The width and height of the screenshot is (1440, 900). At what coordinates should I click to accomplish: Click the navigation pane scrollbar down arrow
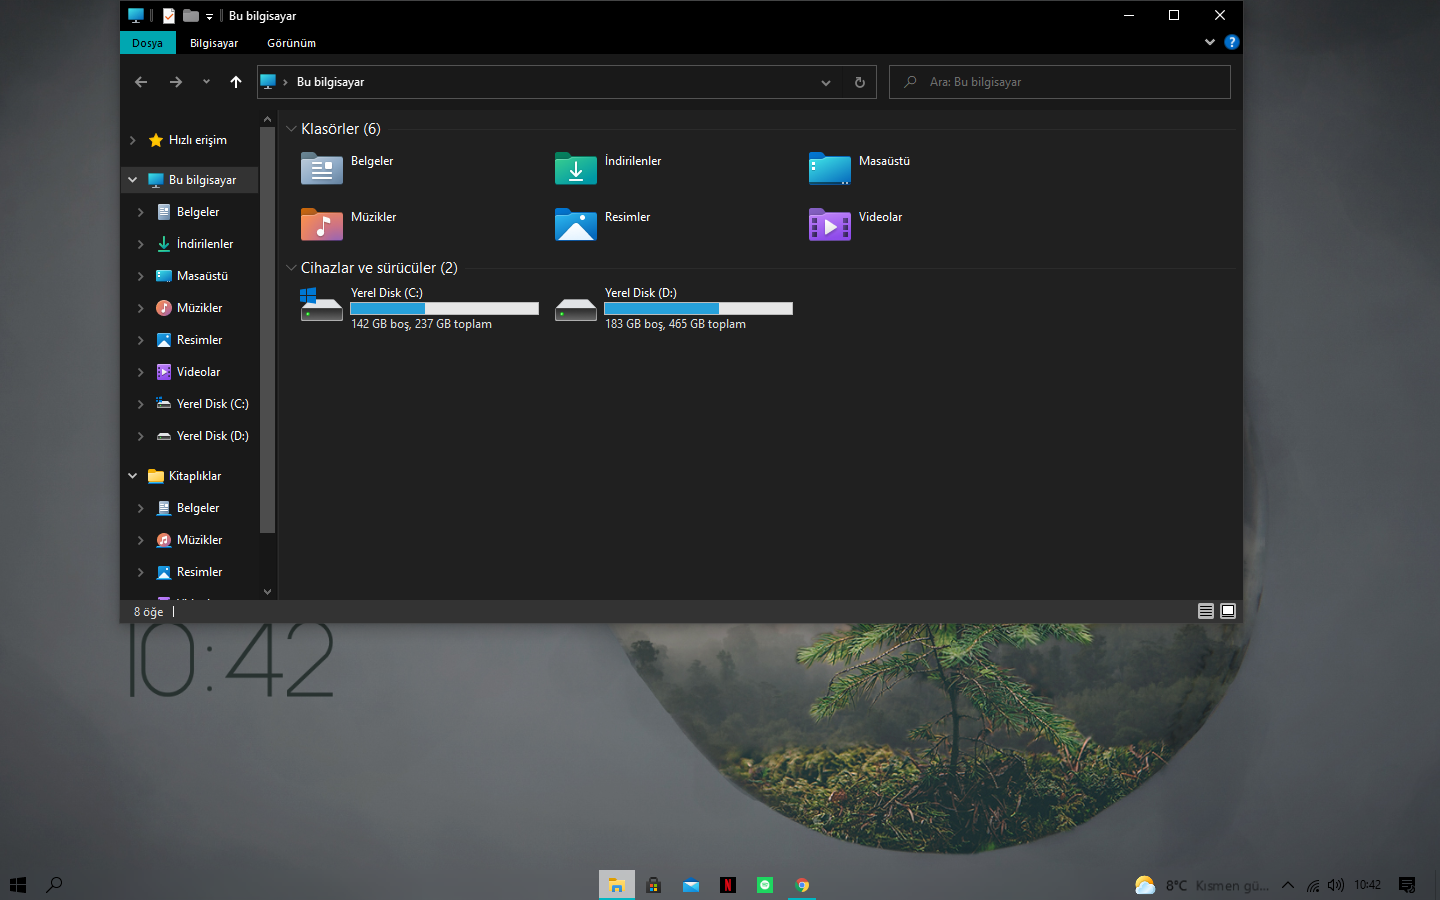point(267,591)
